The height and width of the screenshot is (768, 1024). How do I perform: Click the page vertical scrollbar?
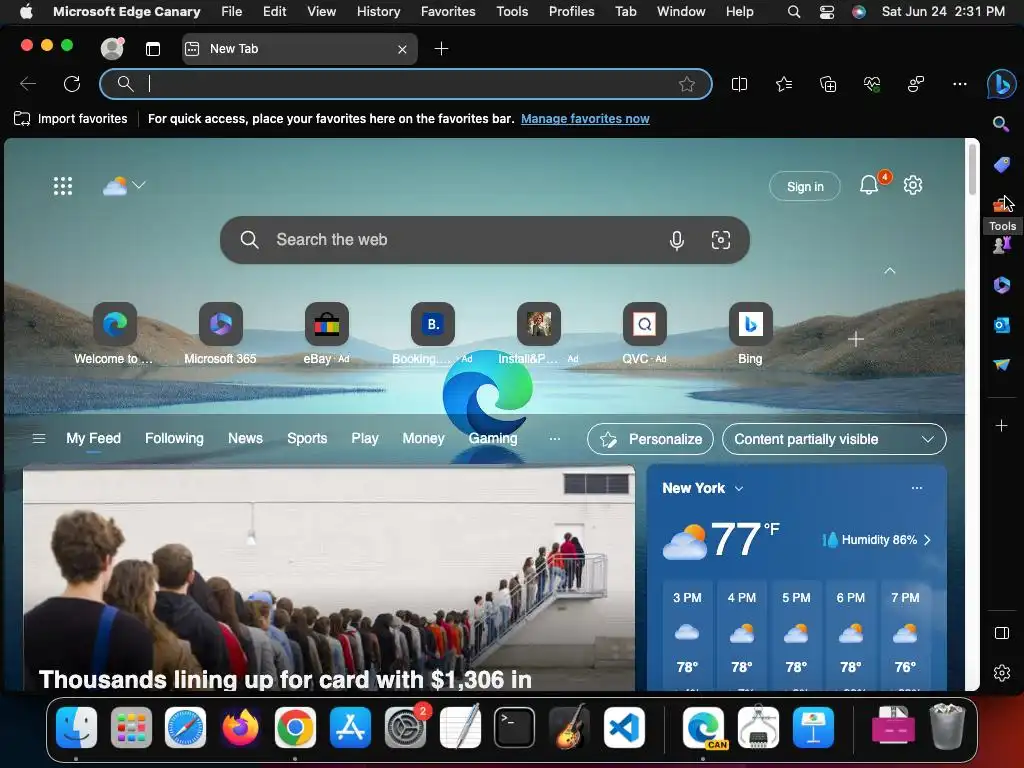tap(972, 170)
